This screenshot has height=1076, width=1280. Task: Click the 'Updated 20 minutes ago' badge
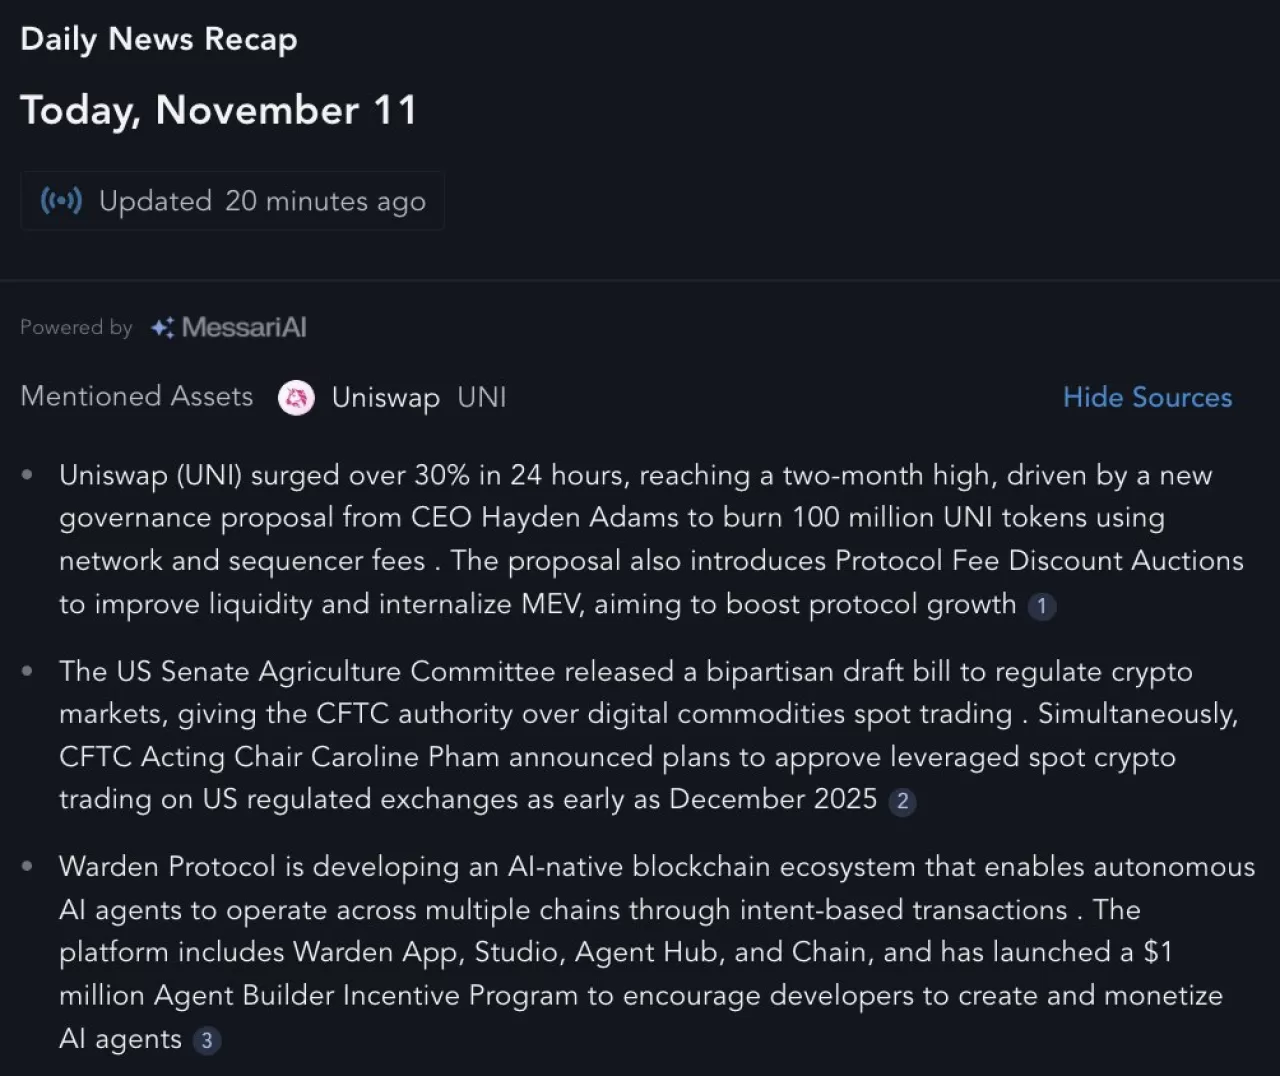coord(232,201)
